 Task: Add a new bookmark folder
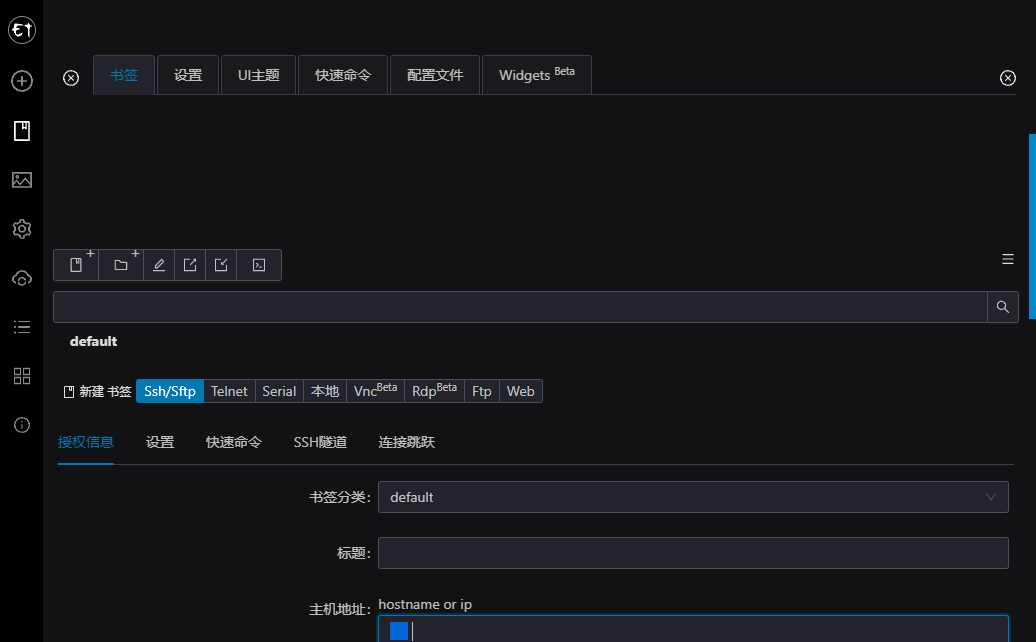121,265
